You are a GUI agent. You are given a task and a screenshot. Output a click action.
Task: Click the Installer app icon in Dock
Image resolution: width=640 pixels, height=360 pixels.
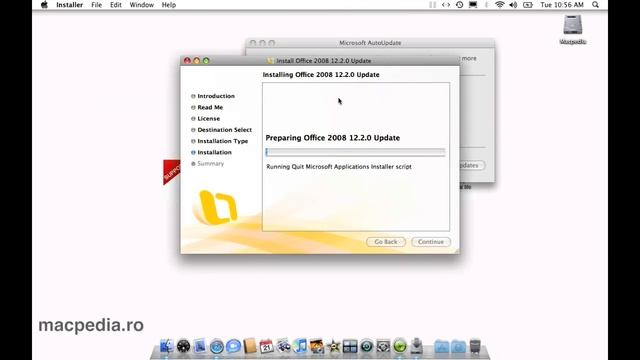point(416,346)
